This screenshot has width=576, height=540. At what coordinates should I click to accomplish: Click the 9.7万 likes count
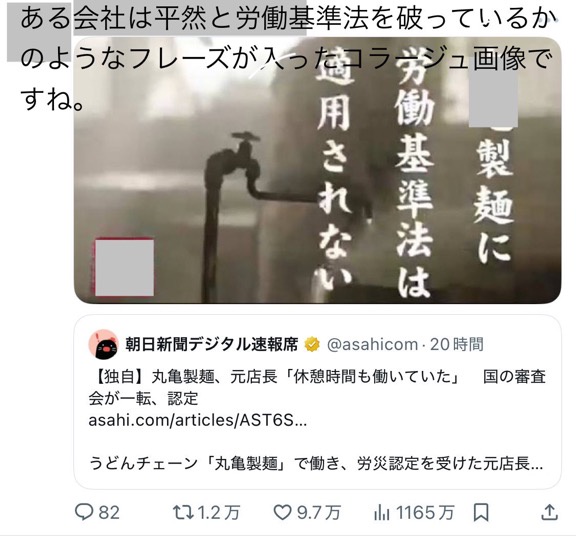pyautogui.click(x=319, y=512)
